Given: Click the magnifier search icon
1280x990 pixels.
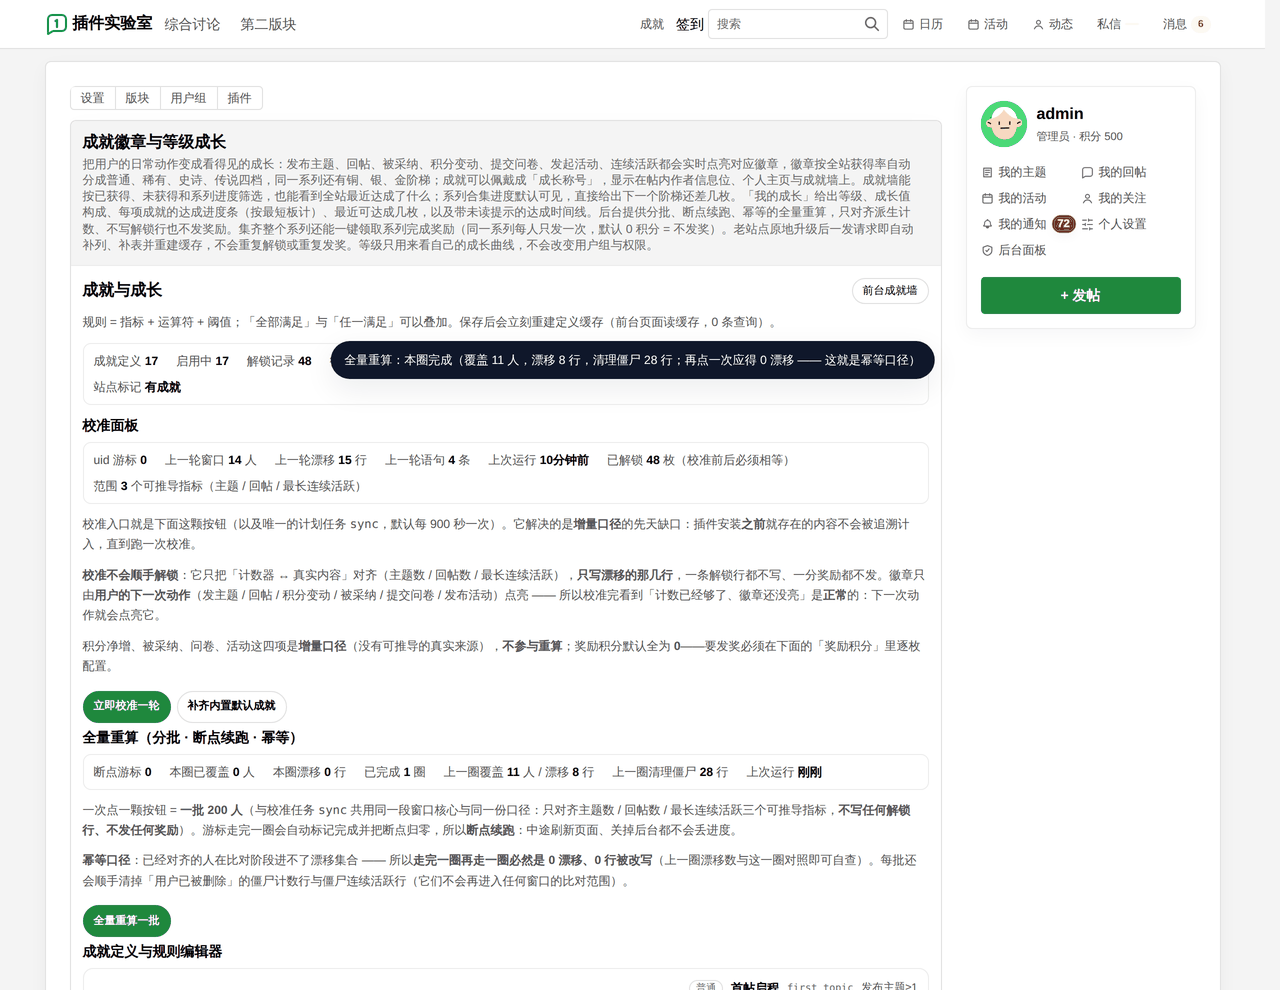Looking at the screenshot, I should 872,24.
